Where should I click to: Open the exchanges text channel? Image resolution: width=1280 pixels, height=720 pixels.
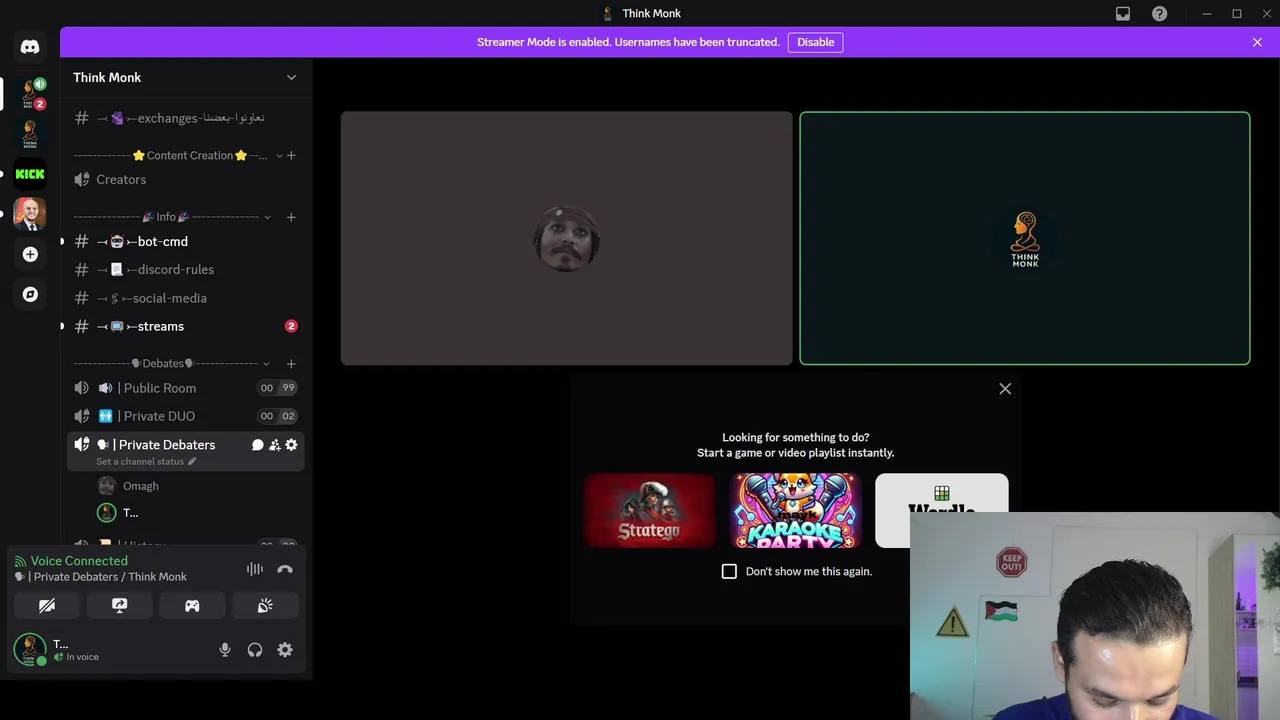pos(185,118)
